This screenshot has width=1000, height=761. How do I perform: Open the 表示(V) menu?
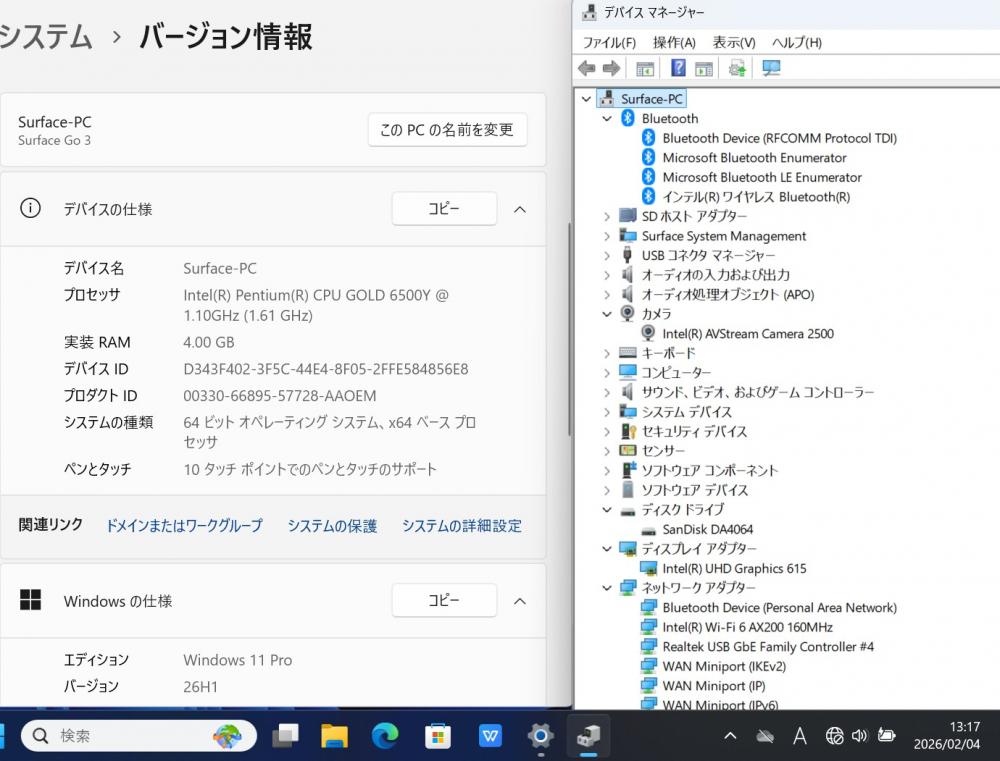click(733, 42)
